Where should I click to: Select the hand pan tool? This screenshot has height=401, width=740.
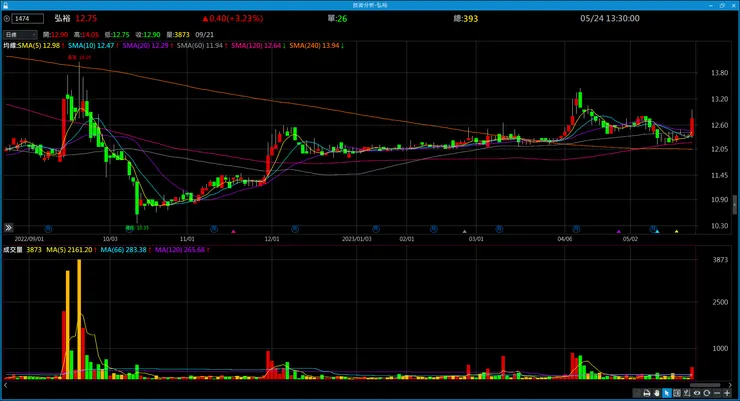(x=656, y=393)
